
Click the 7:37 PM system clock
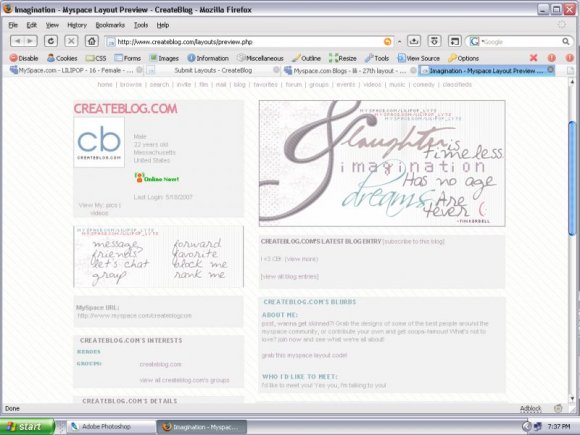coord(559,426)
